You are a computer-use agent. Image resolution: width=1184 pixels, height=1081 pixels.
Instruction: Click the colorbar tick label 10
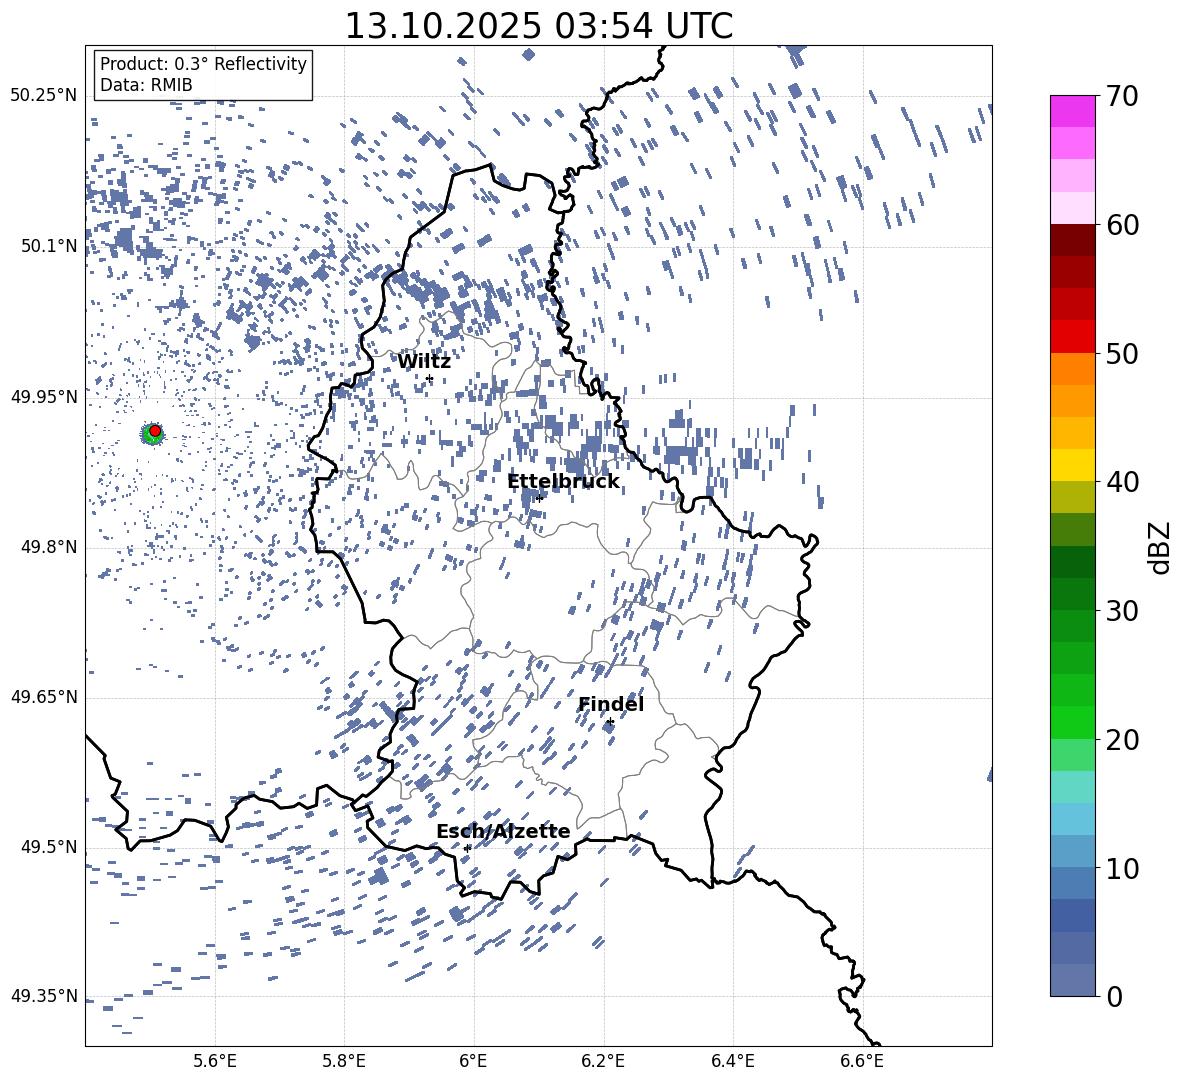click(1121, 868)
